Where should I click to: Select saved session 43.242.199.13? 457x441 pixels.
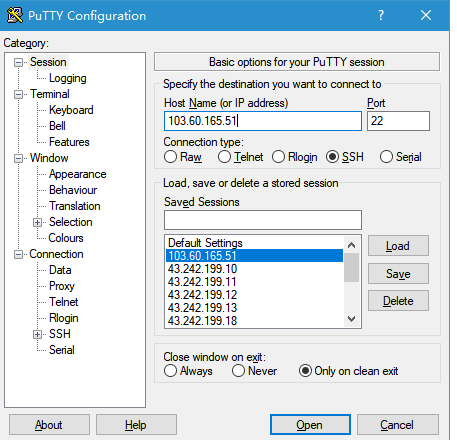pos(254,308)
